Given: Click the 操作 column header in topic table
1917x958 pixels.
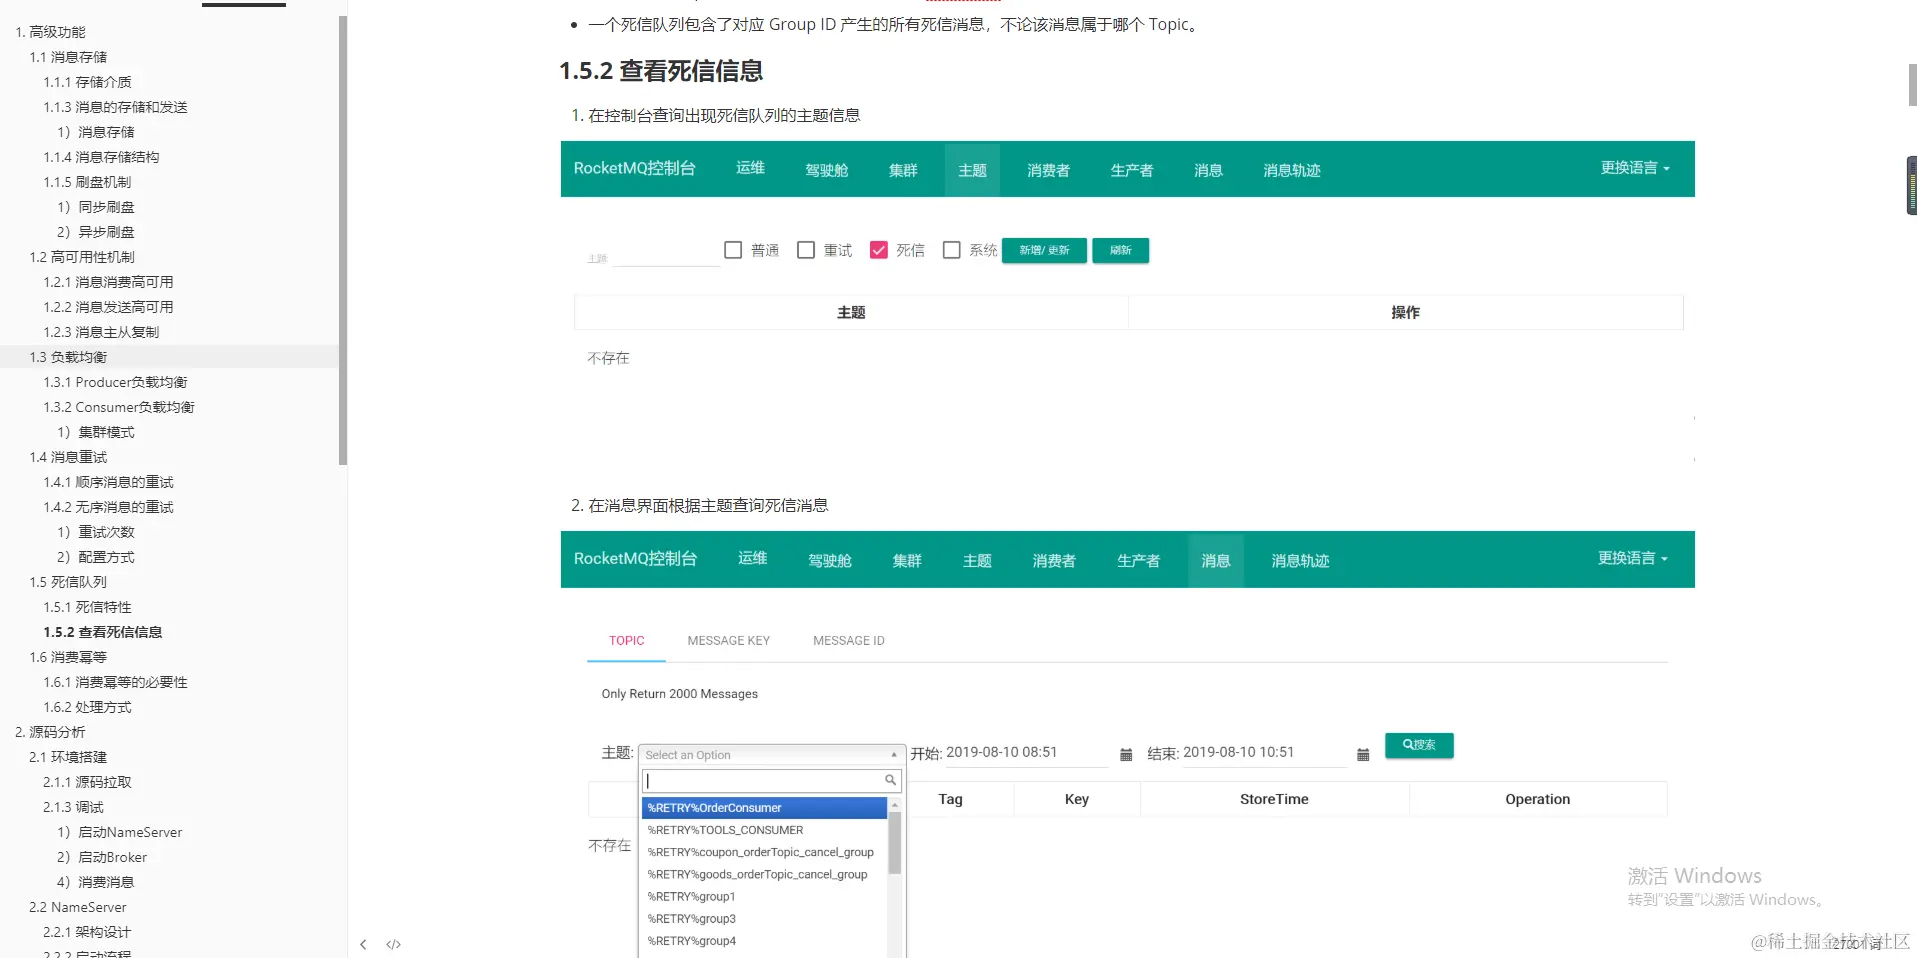Looking at the screenshot, I should [1405, 313].
